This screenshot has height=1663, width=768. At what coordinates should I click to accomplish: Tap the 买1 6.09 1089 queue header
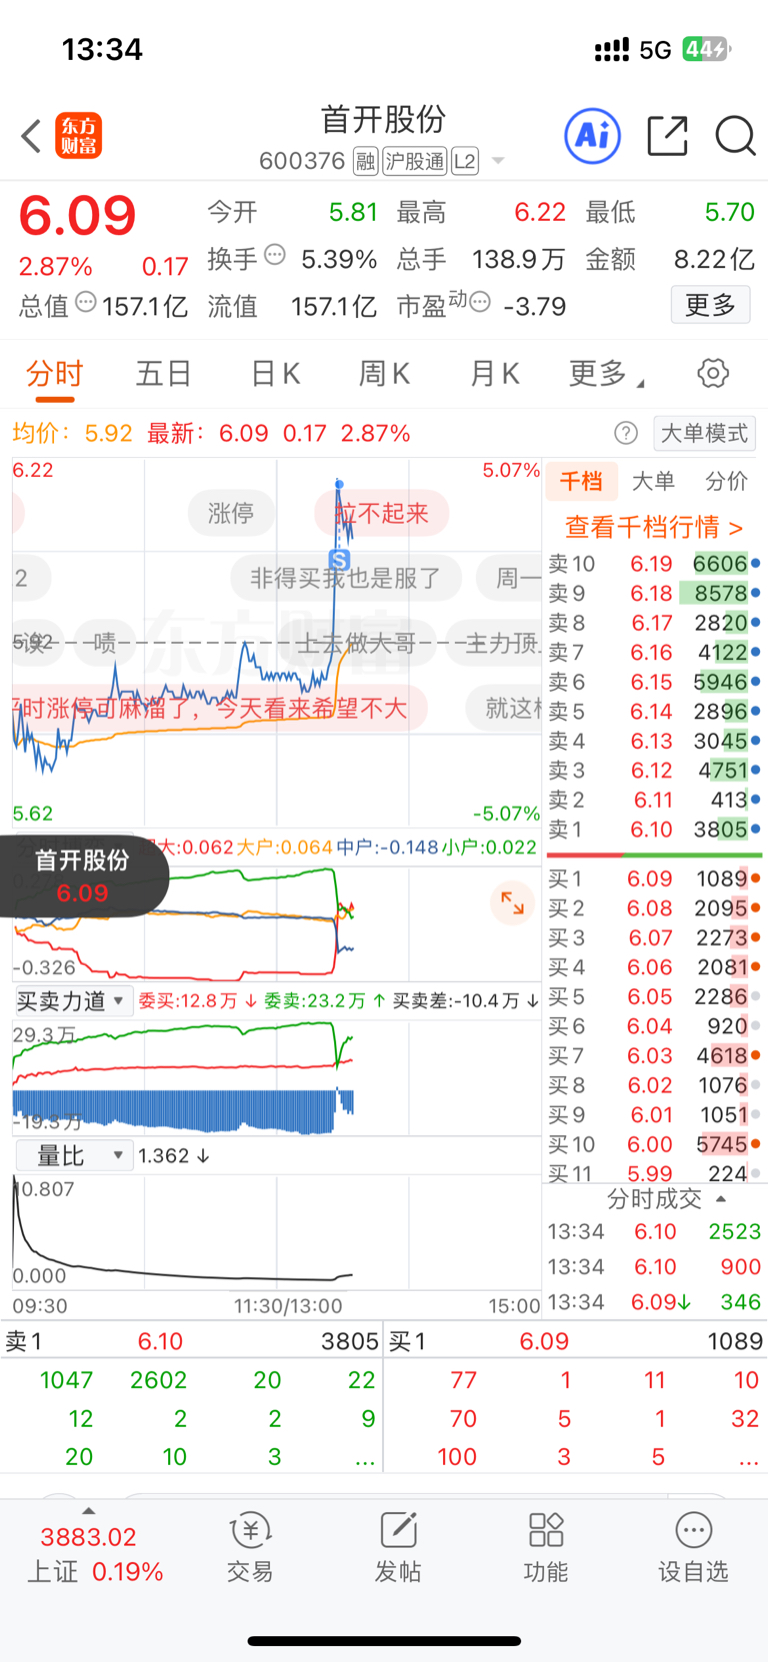point(576,1341)
